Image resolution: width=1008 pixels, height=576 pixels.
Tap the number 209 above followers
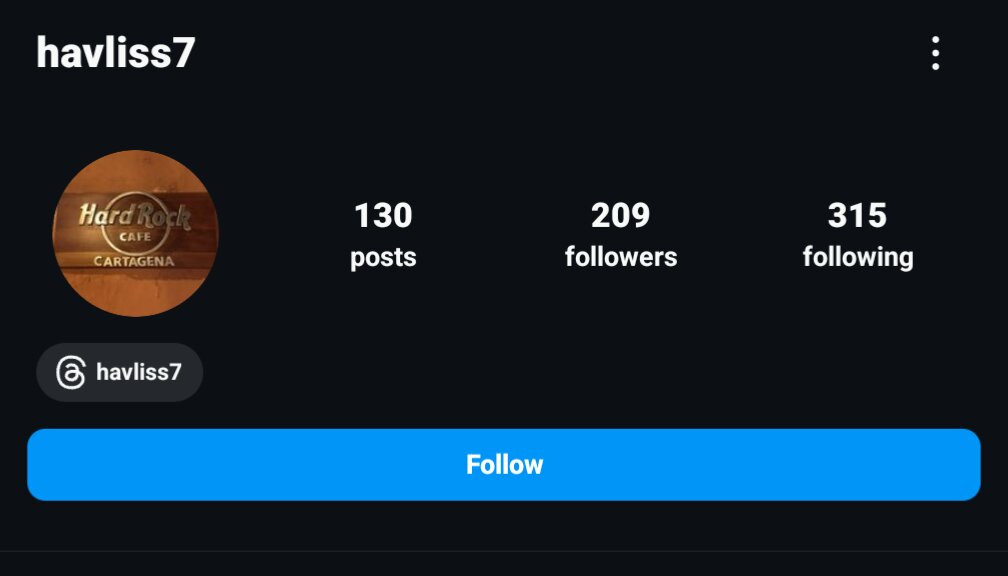(620, 215)
